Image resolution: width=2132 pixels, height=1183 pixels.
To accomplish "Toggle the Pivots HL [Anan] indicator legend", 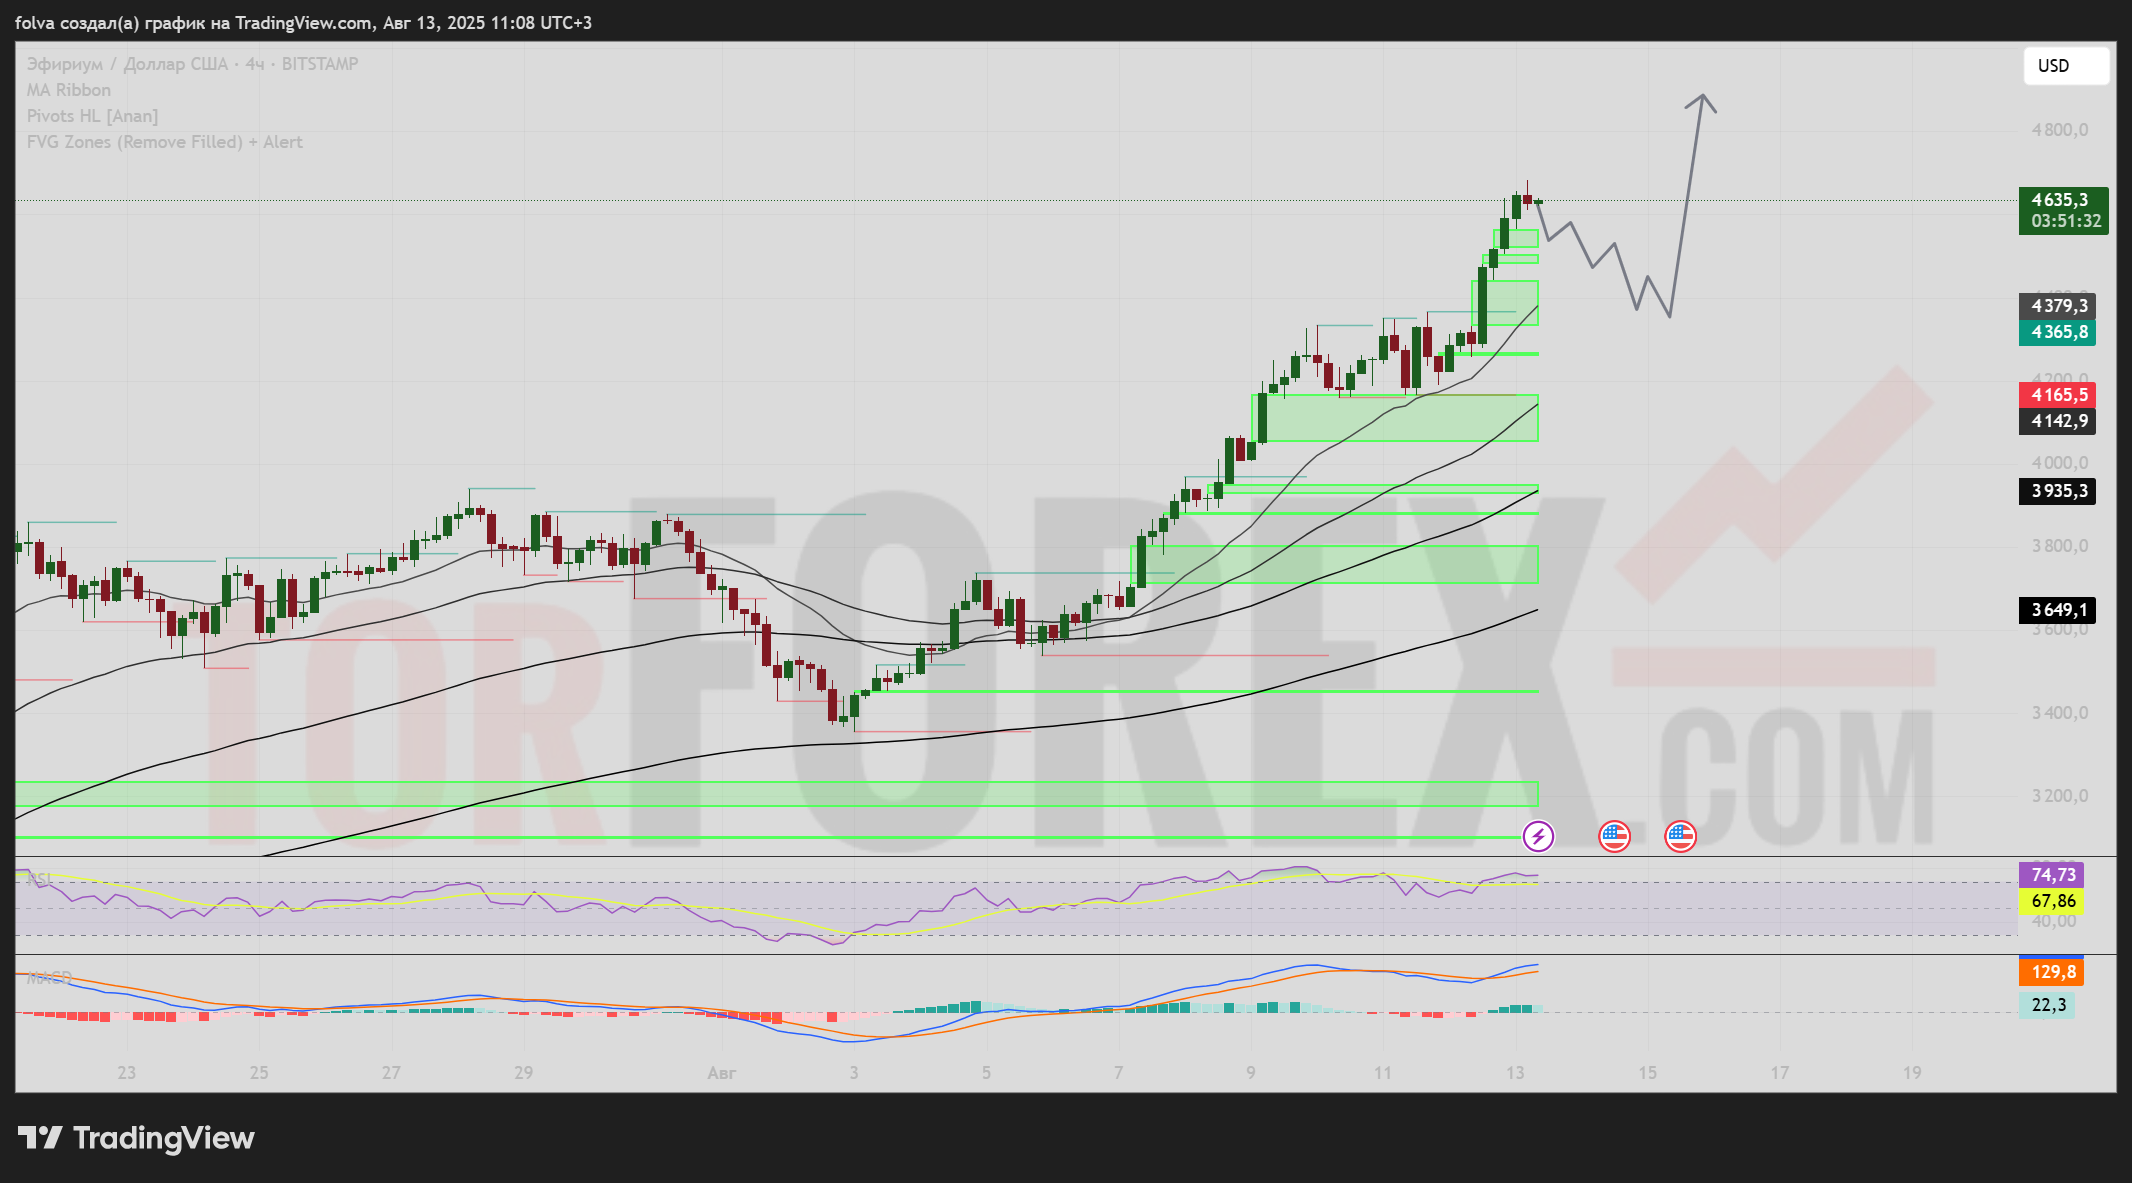I will (92, 116).
